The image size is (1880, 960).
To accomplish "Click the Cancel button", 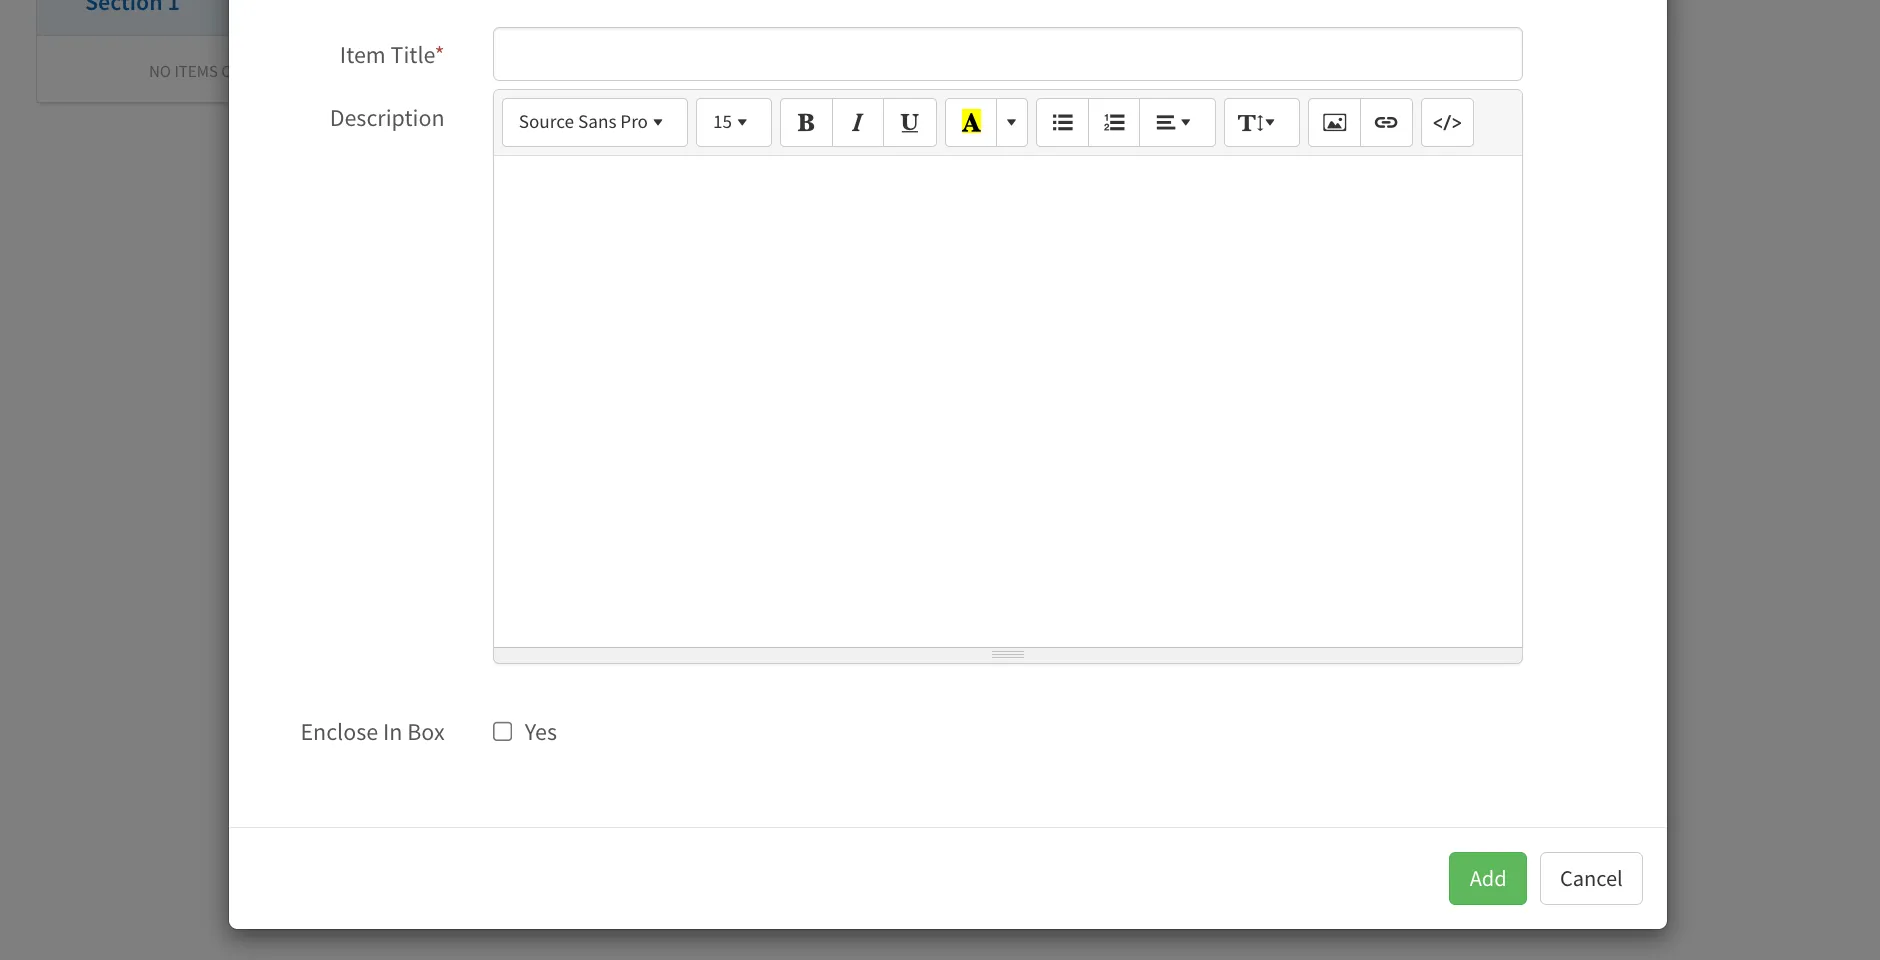I will (1591, 878).
